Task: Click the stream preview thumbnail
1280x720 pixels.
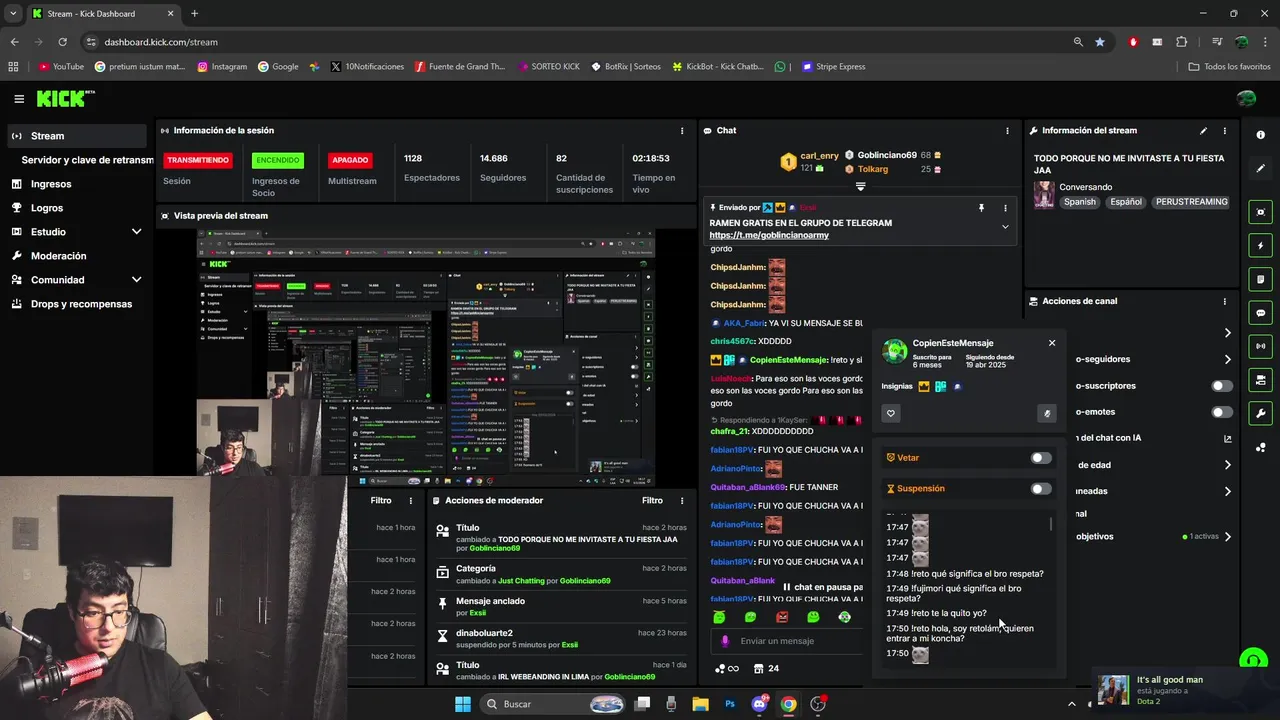Action: [426, 359]
